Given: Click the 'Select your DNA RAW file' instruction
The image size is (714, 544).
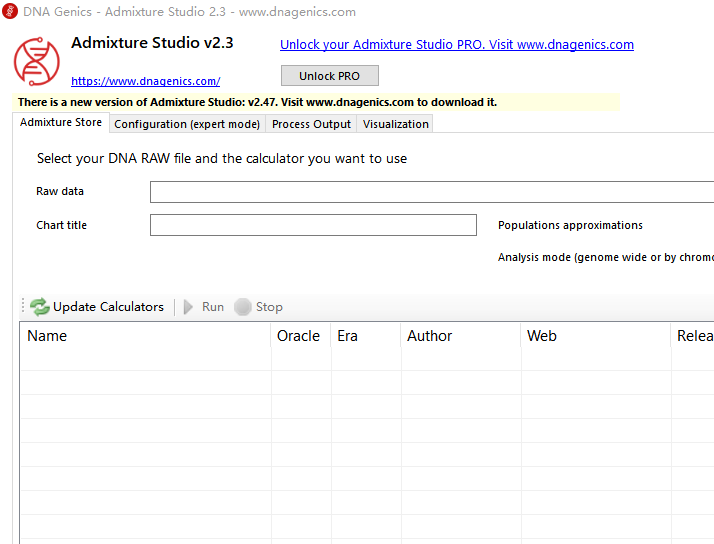Looking at the screenshot, I should (x=222, y=158).
